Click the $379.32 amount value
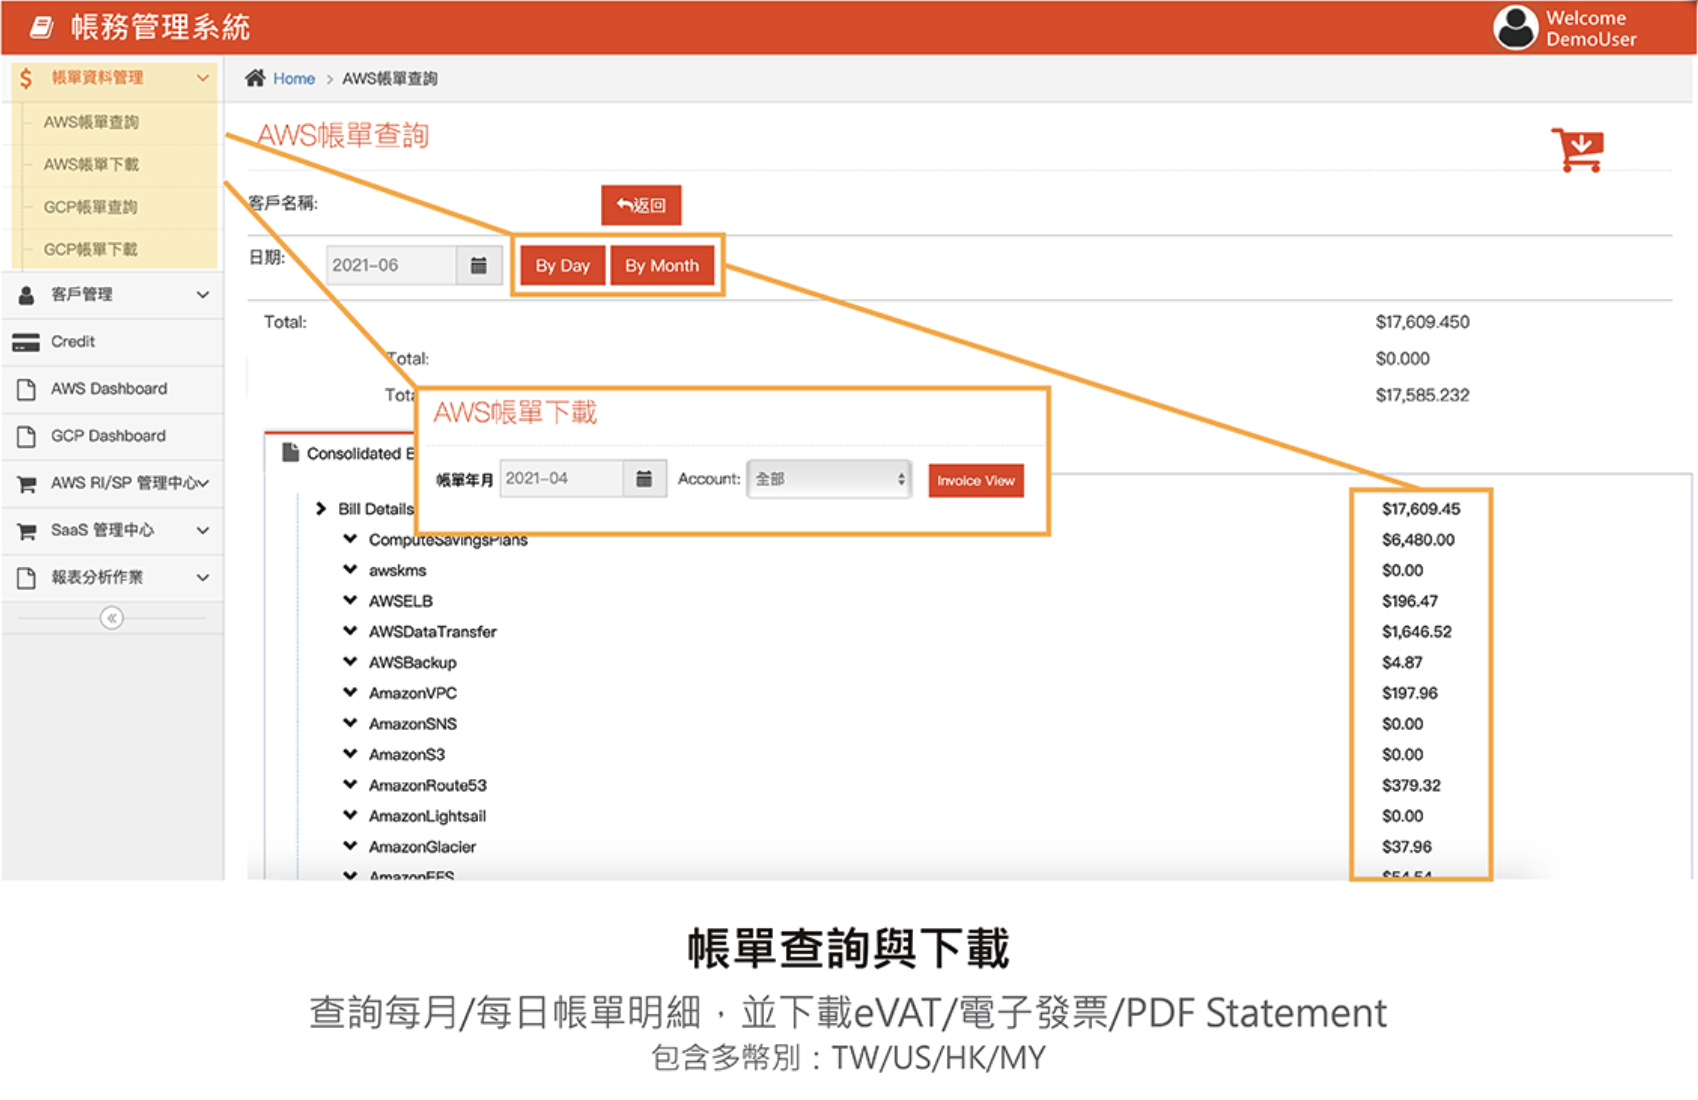The image size is (1698, 1100). (1411, 786)
